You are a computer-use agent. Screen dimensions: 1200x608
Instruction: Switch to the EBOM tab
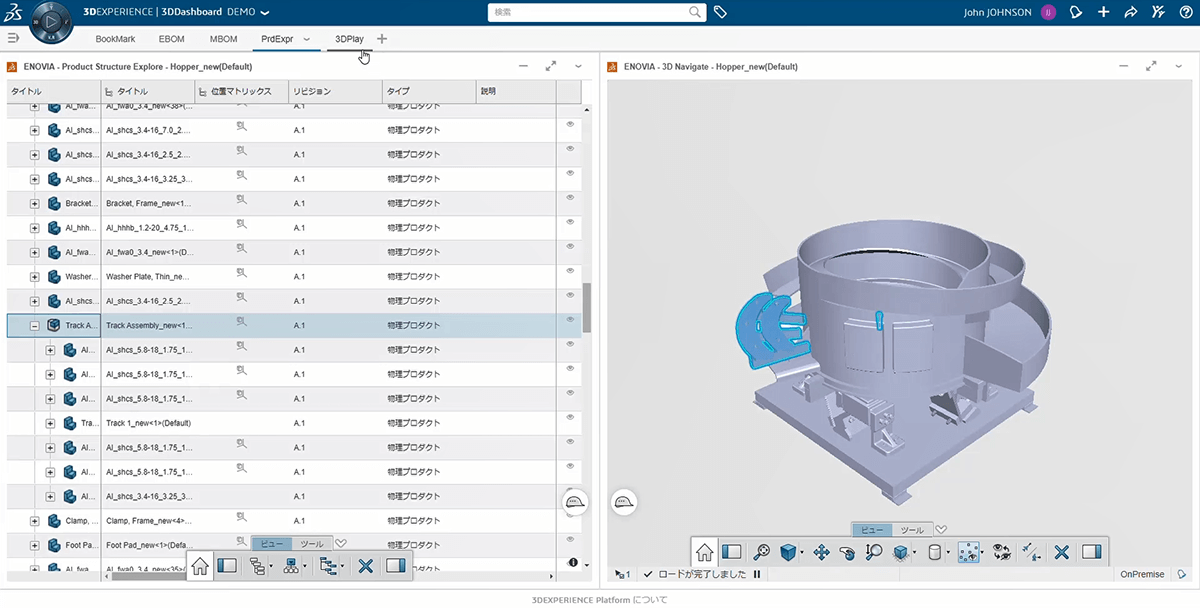click(171, 39)
